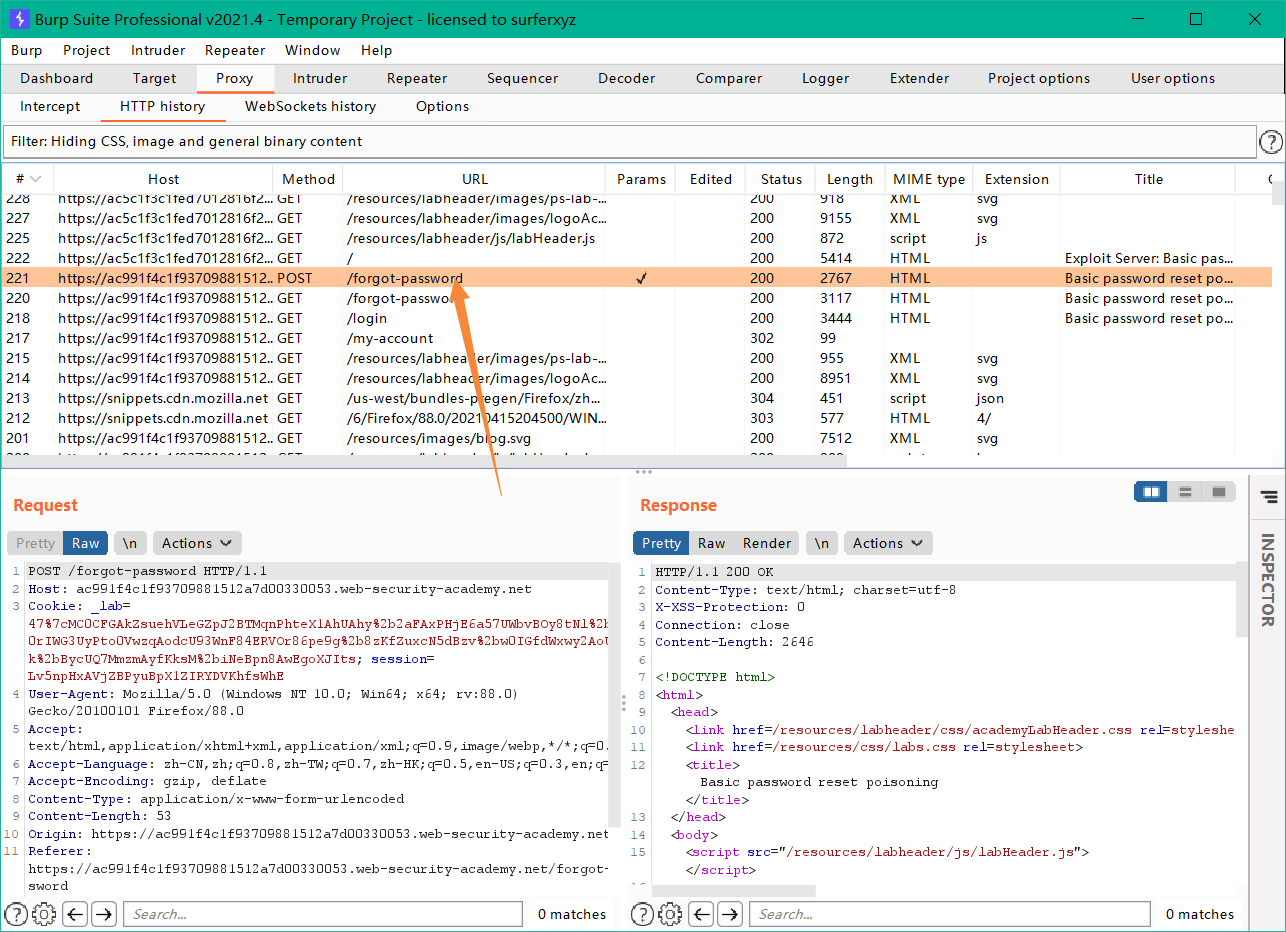Sort history by URL column
This screenshot has width=1286, height=932.
(x=475, y=179)
